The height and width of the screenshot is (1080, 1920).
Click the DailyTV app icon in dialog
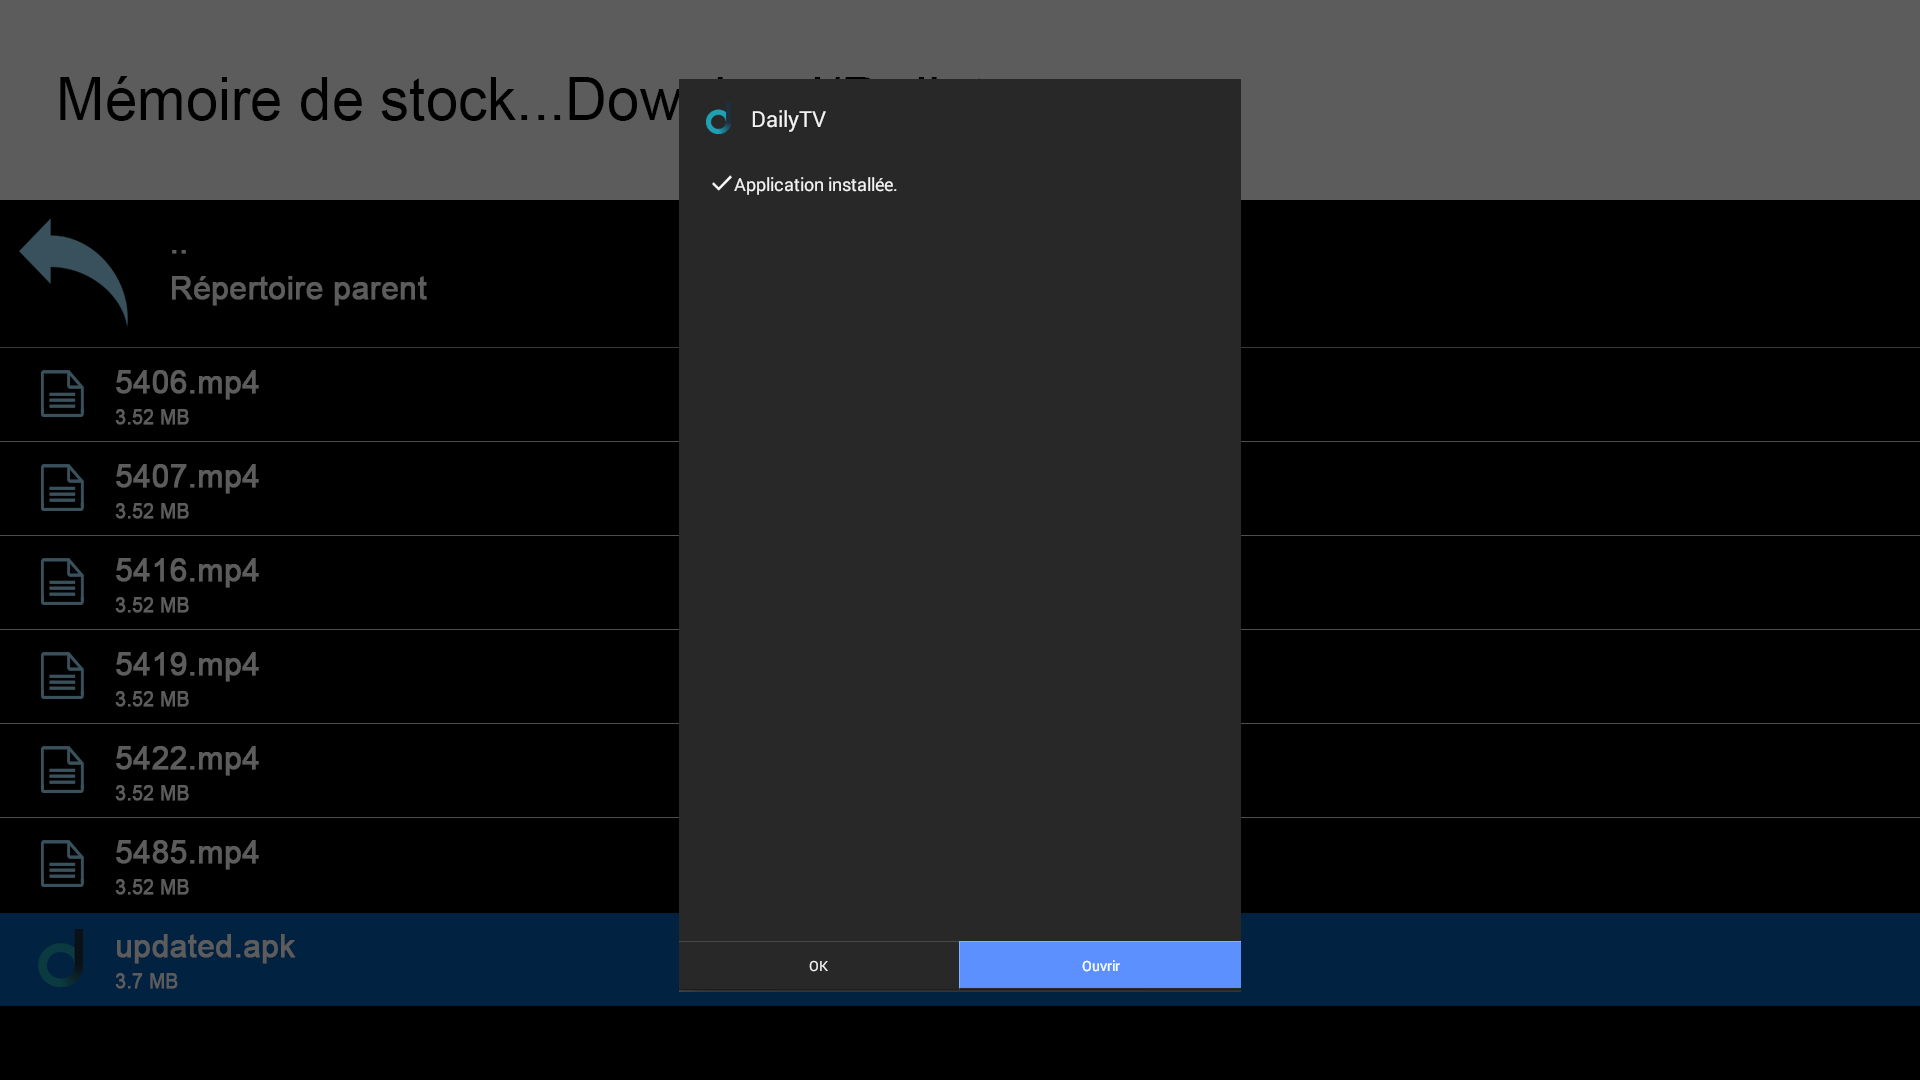click(718, 119)
